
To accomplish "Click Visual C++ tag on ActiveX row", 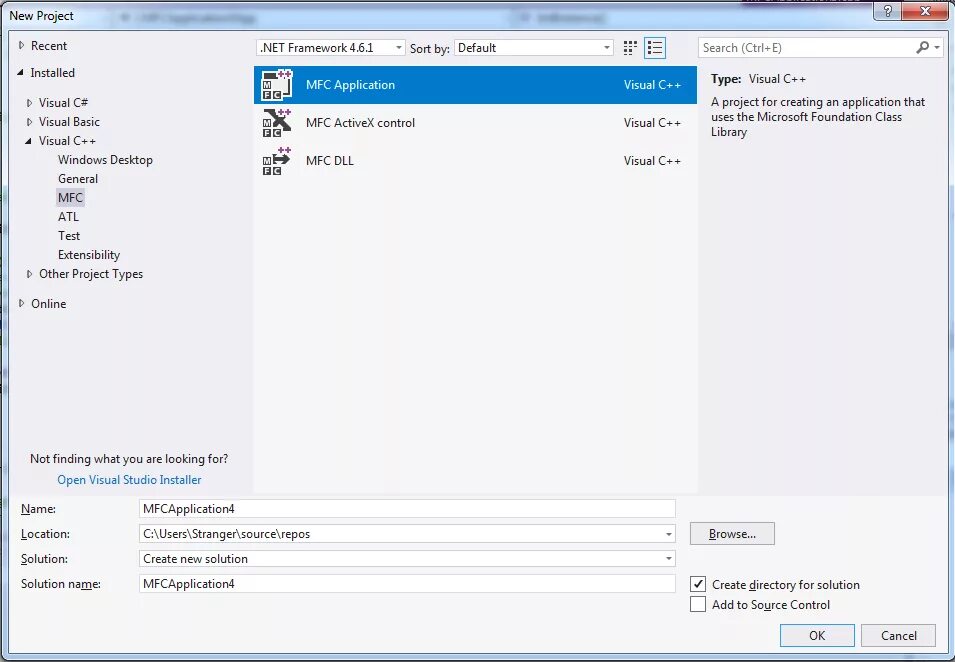I will click(x=652, y=123).
